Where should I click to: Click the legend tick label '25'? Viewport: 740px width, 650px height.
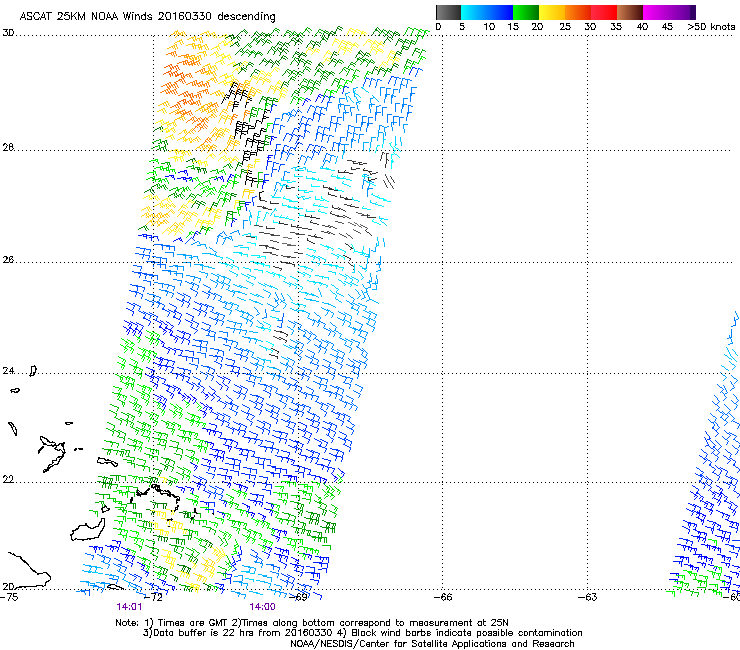(x=565, y=27)
